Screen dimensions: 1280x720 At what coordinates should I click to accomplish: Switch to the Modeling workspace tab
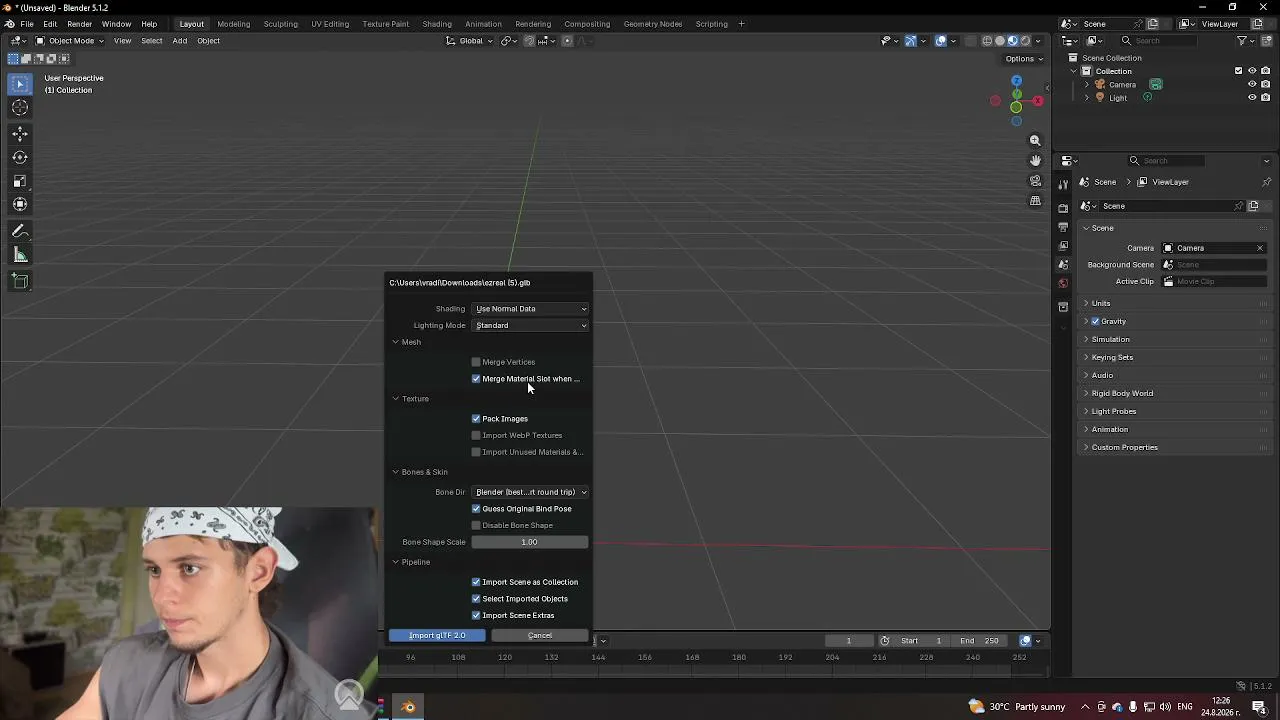234,24
